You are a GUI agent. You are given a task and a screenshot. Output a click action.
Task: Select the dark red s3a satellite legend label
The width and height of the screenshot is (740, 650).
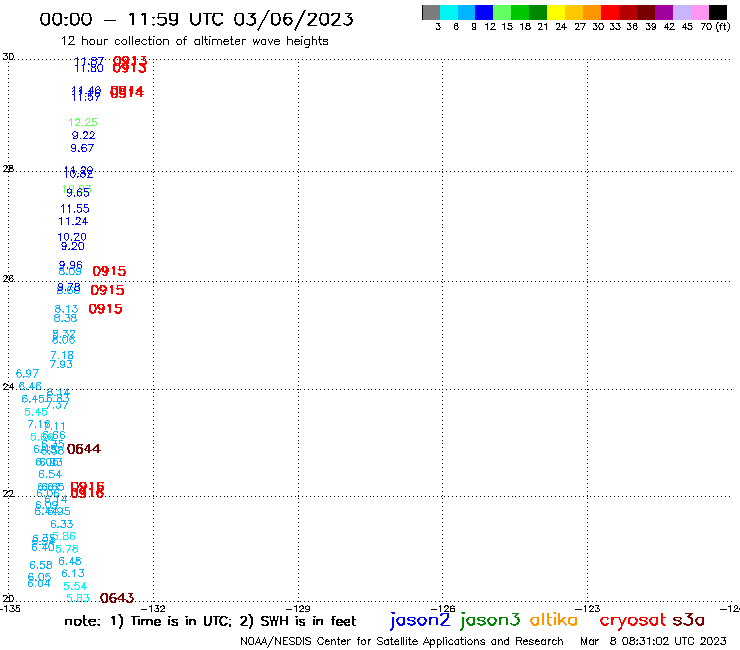689,620
